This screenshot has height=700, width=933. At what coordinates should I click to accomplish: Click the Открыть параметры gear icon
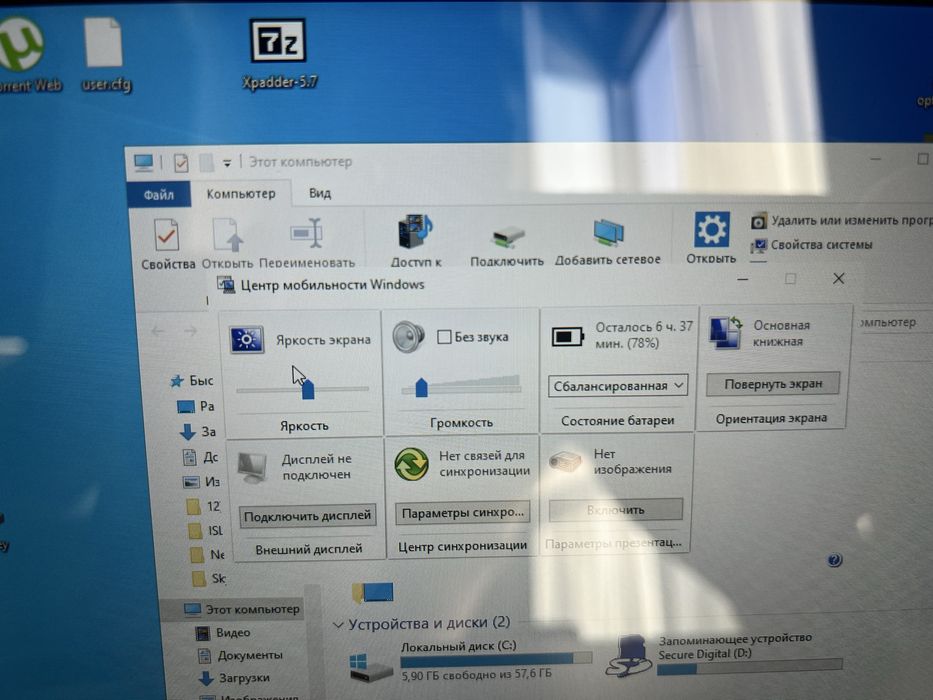point(711,229)
